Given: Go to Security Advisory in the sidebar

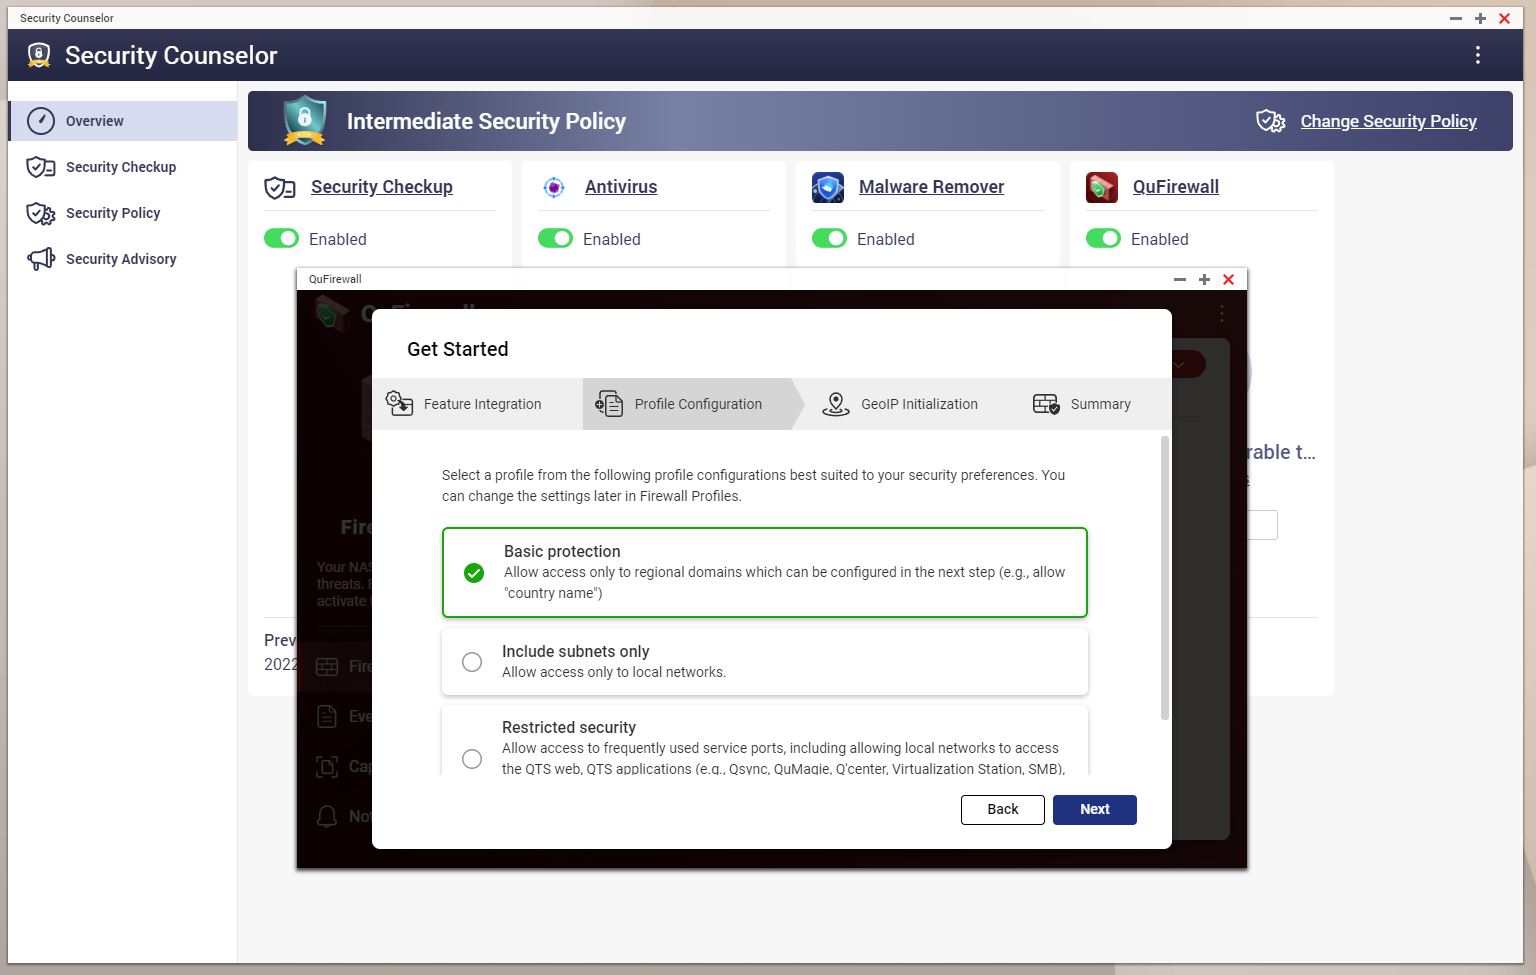Looking at the screenshot, I should click(x=123, y=259).
